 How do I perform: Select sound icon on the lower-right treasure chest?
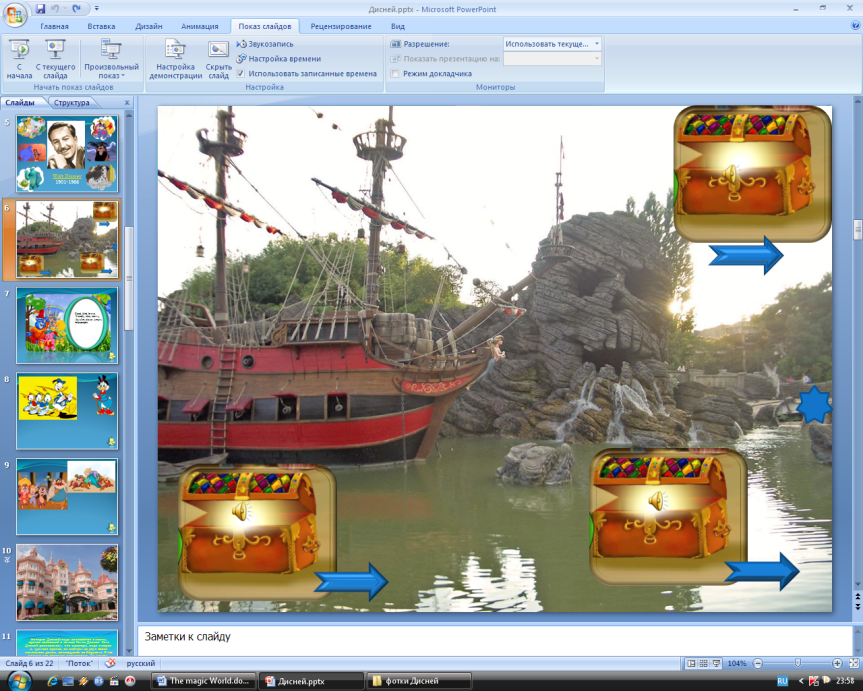click(x=657, y=500)
